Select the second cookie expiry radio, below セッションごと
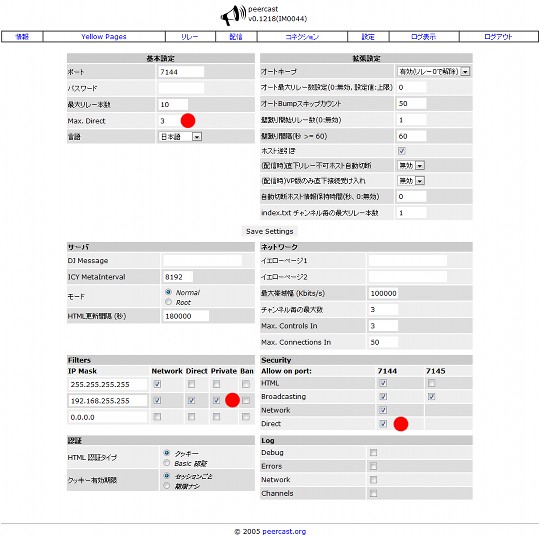This screenshot has height=536, width=540. (x=167, y=486)
